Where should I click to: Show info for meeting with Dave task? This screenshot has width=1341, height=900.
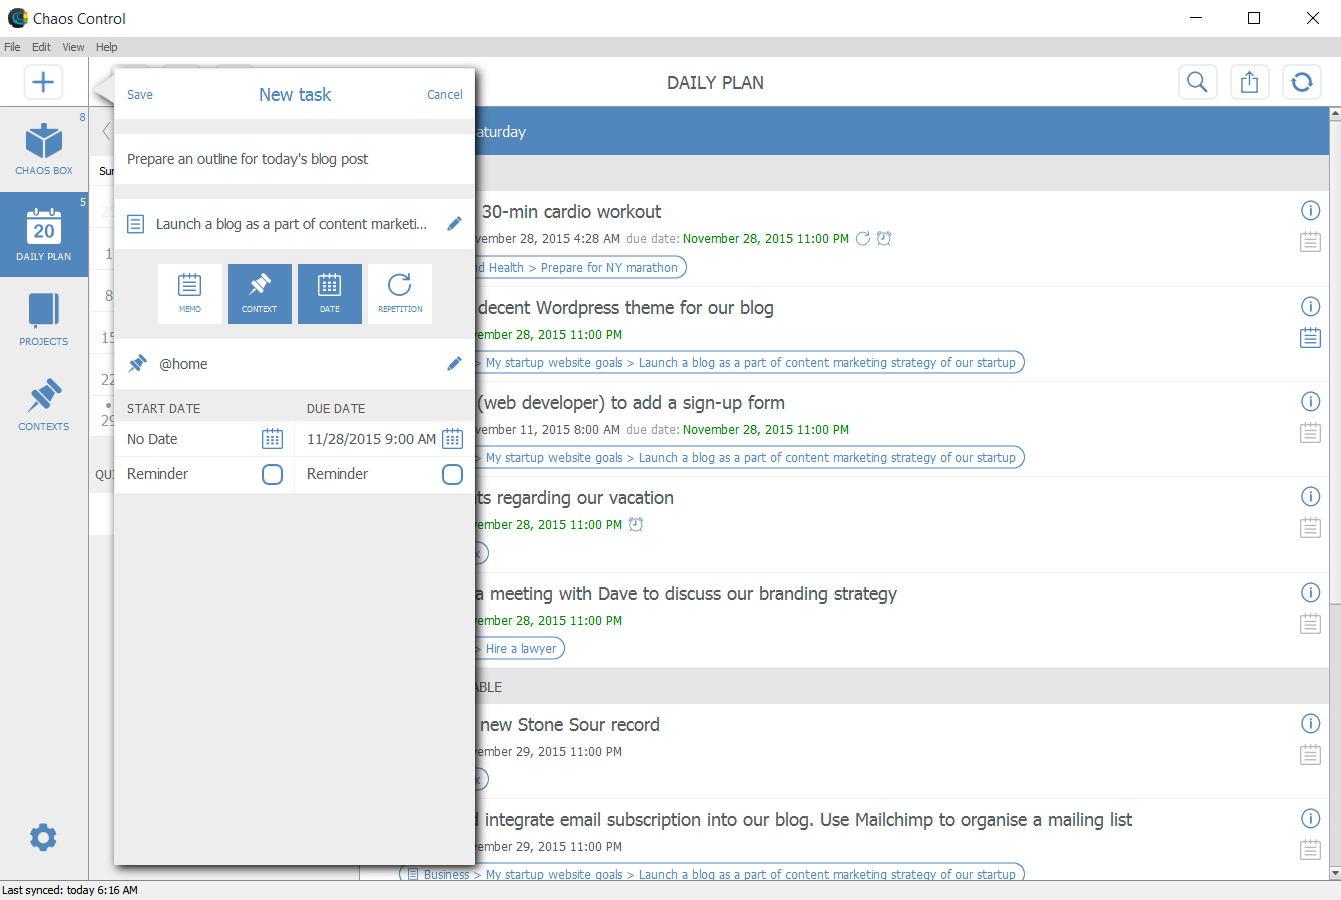tap(1310, 592)
